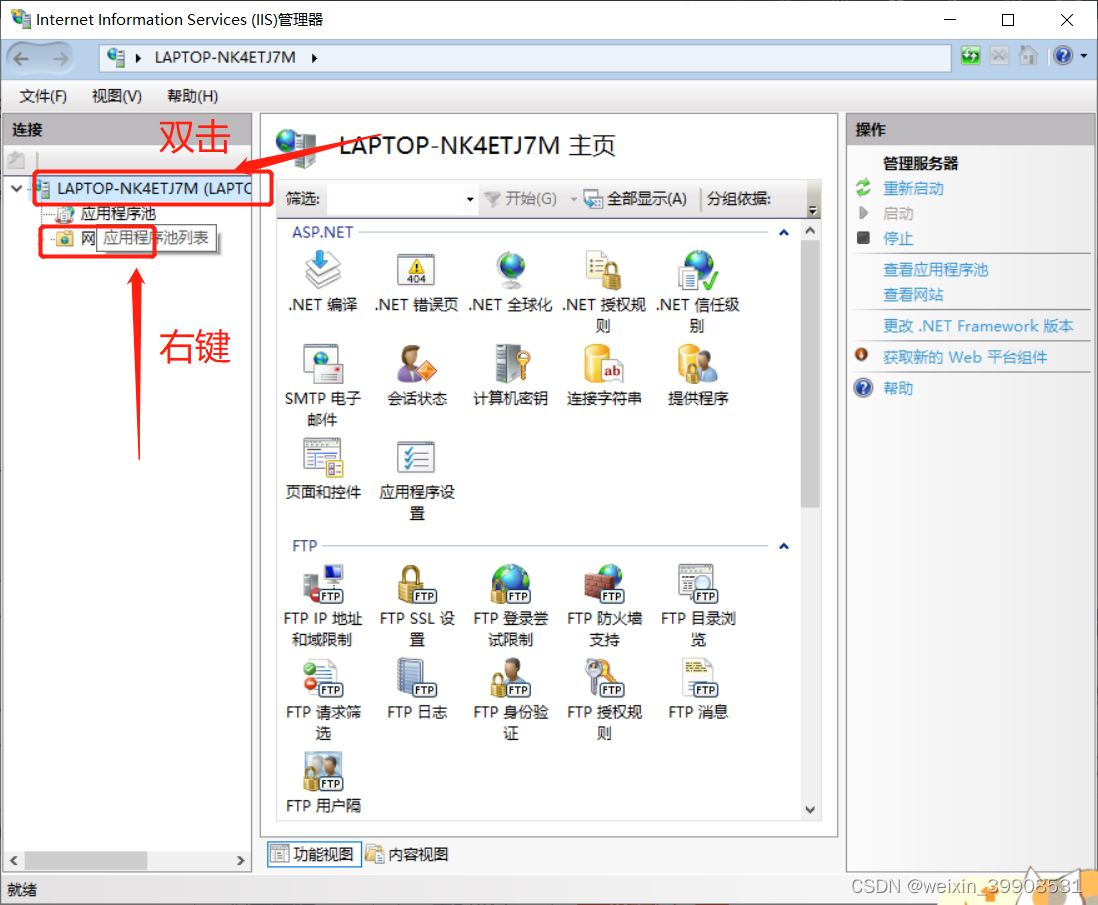Open the 连接字符串 icon

click(x=604, y=364)
